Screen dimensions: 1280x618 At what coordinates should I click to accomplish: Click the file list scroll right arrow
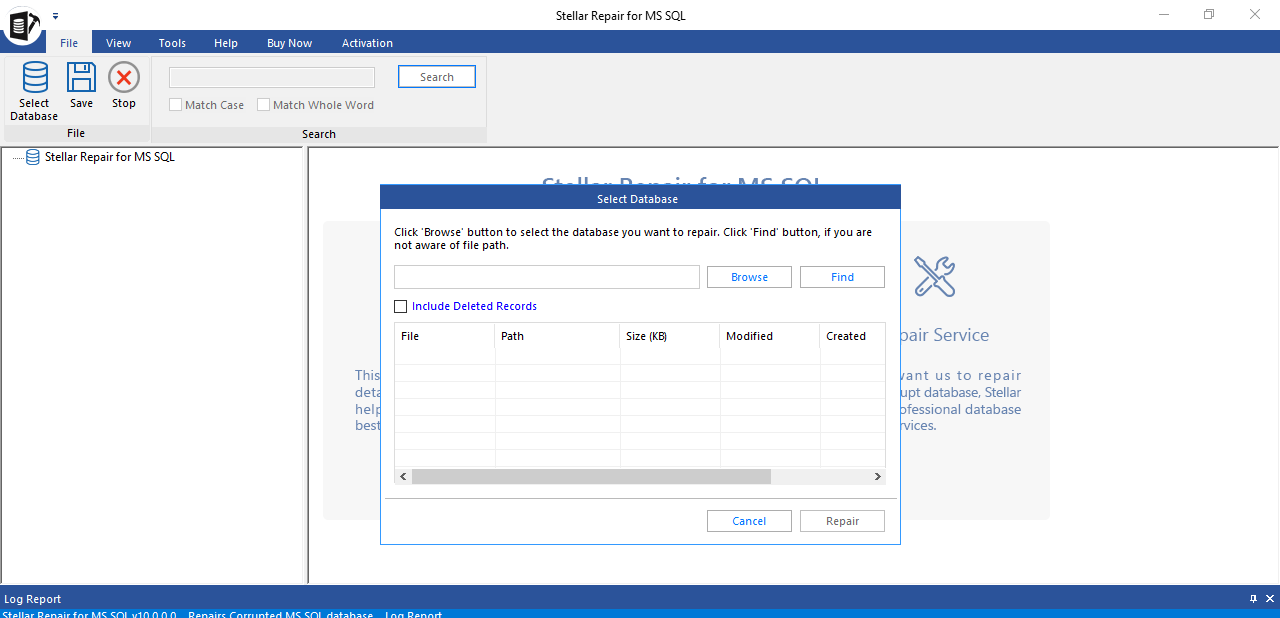(877, 477)
